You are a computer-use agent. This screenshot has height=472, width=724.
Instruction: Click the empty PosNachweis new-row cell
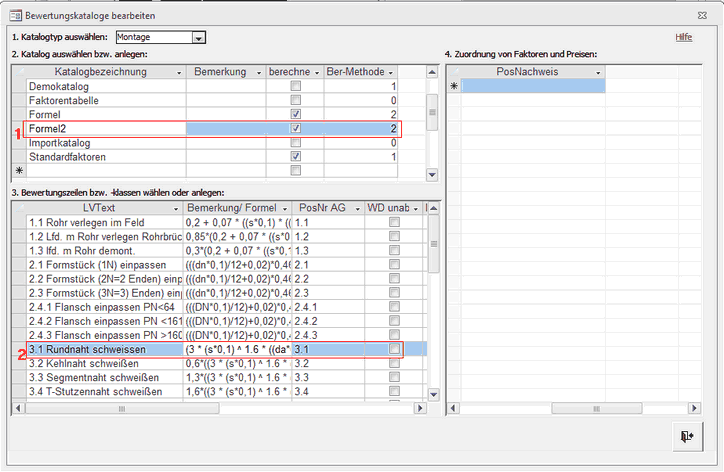[532, 87]
